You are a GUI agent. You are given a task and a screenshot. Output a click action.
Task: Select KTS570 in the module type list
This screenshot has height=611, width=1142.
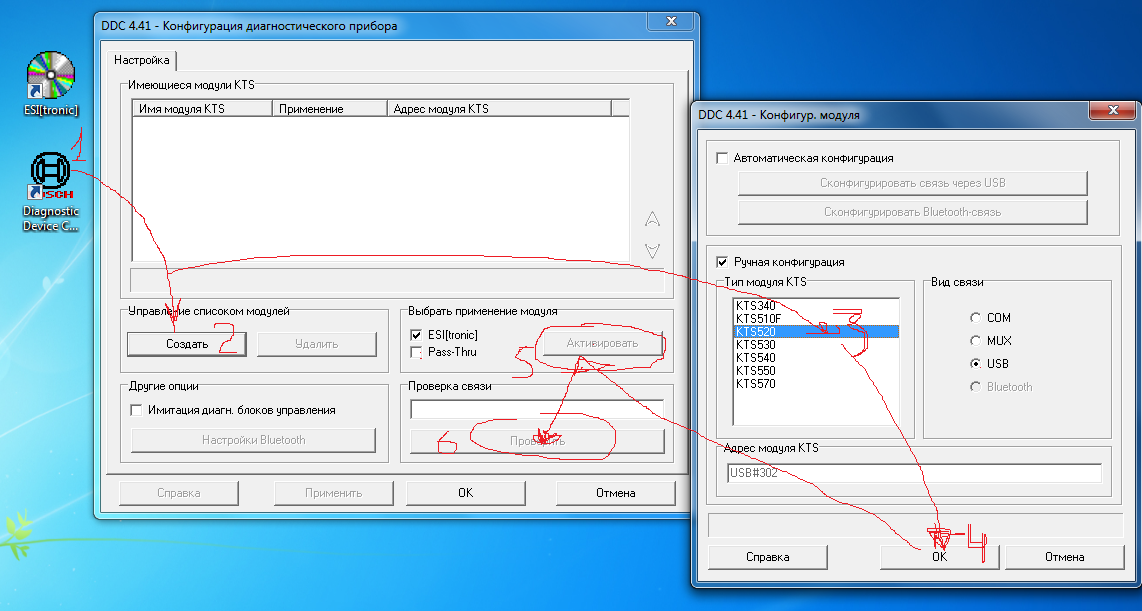click(x=816, y=385)
